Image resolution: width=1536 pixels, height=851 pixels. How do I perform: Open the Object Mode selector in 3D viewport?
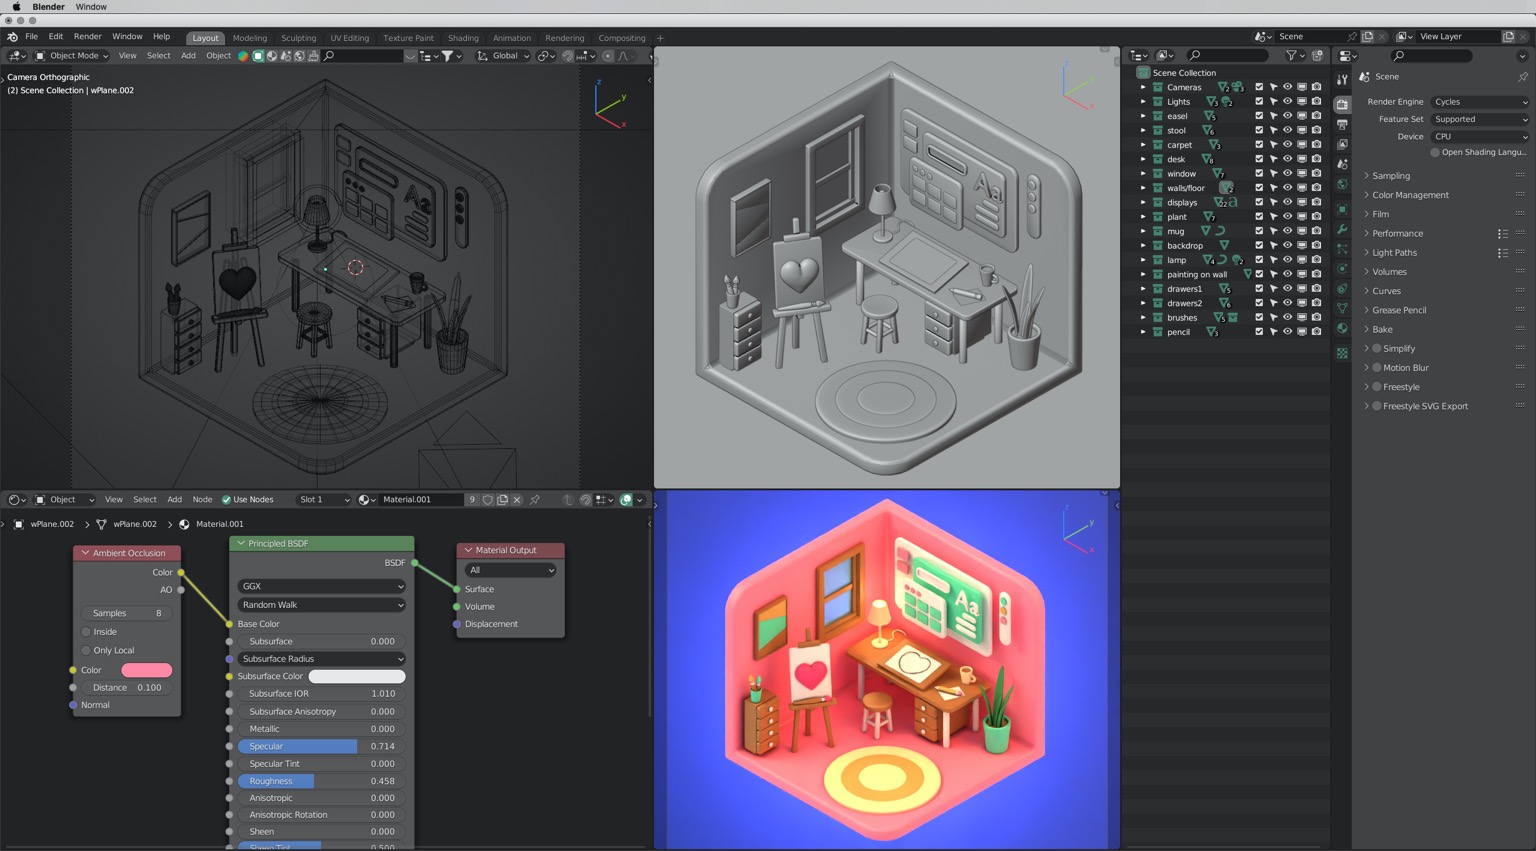(x=72, y=56)
